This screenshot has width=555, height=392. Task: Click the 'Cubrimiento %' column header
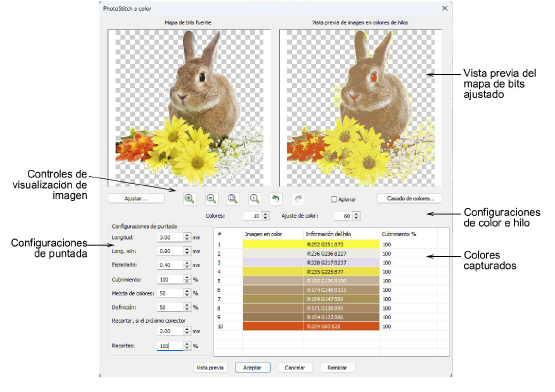(399, 234)
